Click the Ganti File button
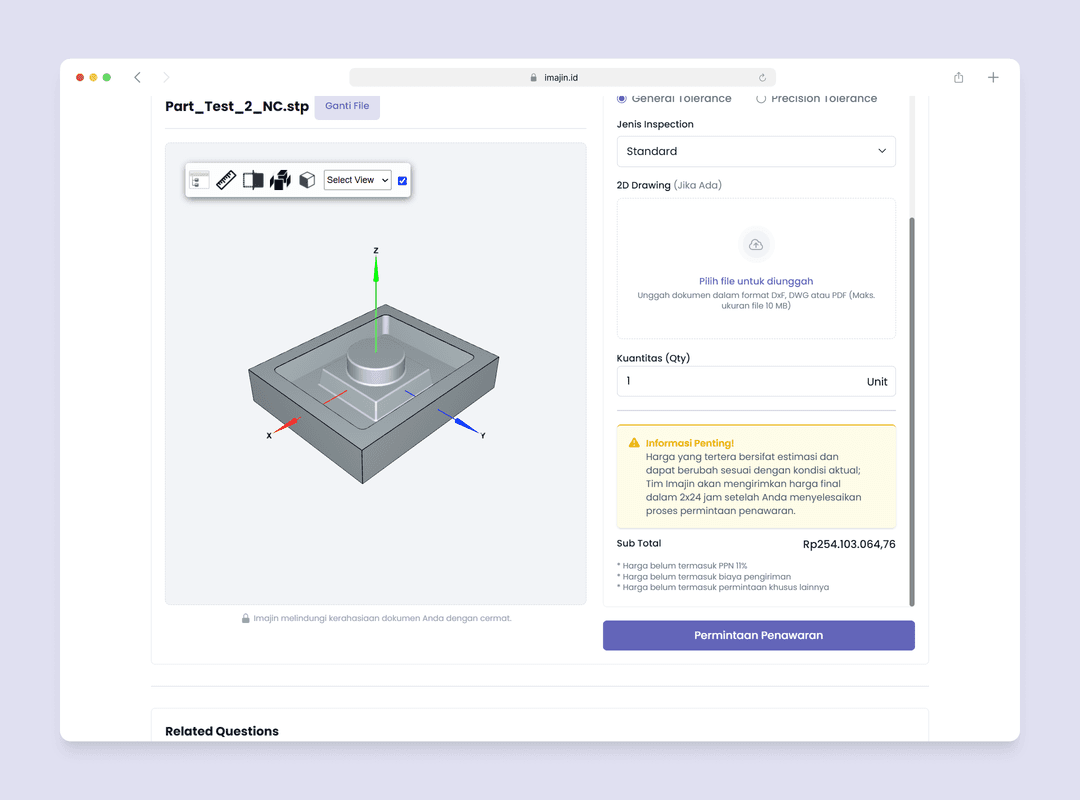This screenshot has height=800, width=1080. [x=347, y=106]
